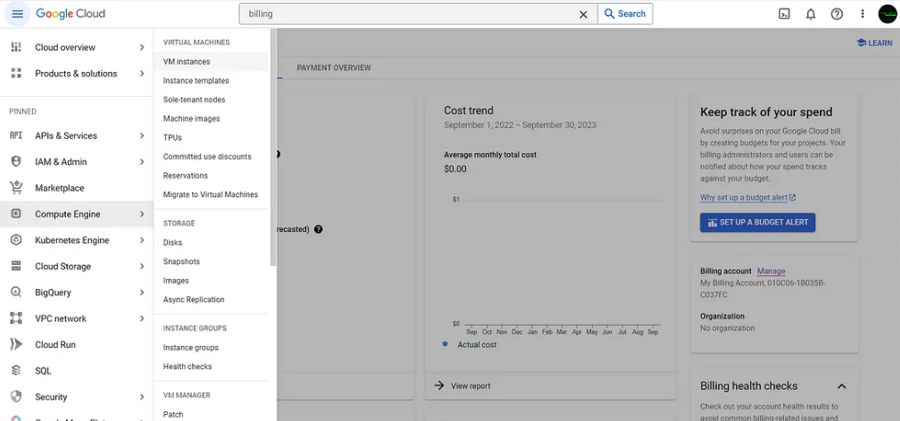Expand Cloud overview submenu arrow
The width and height of the screenshot is (900, 421).
(x=142, y=47)
